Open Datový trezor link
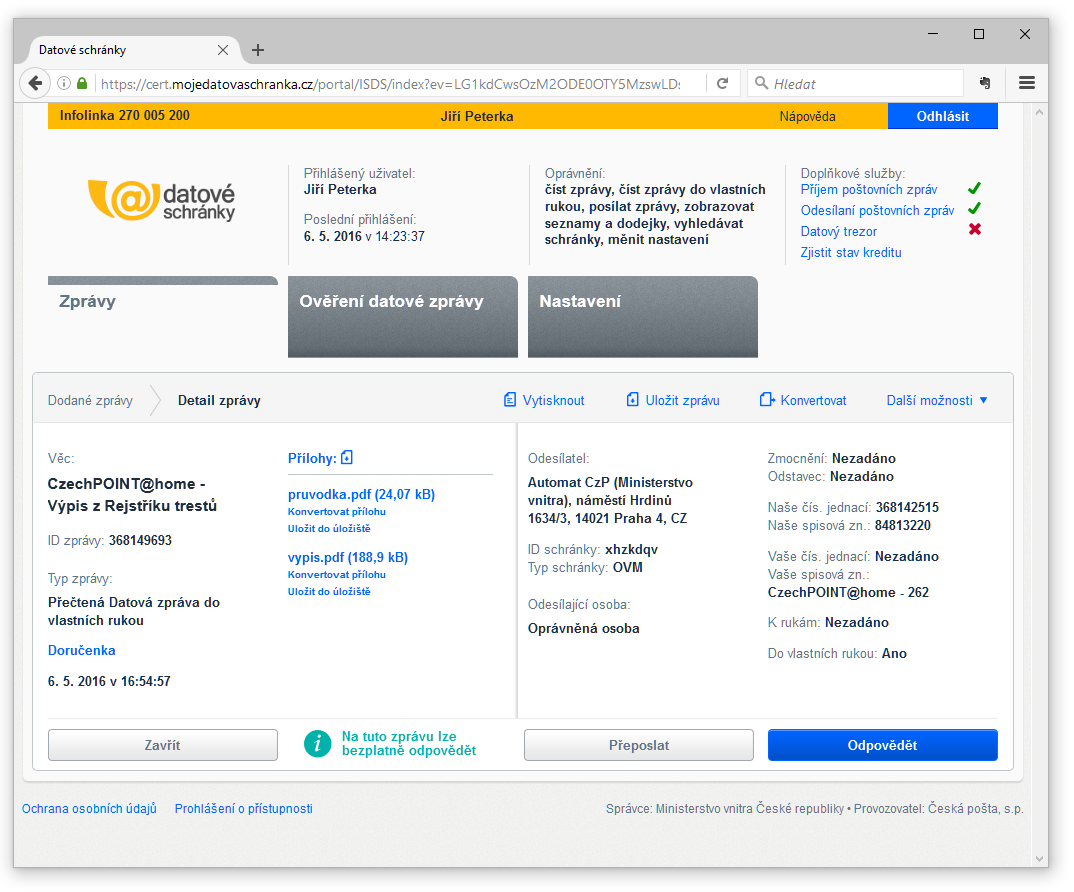This screenshot has height=892, width=1074. click(838, 232)
